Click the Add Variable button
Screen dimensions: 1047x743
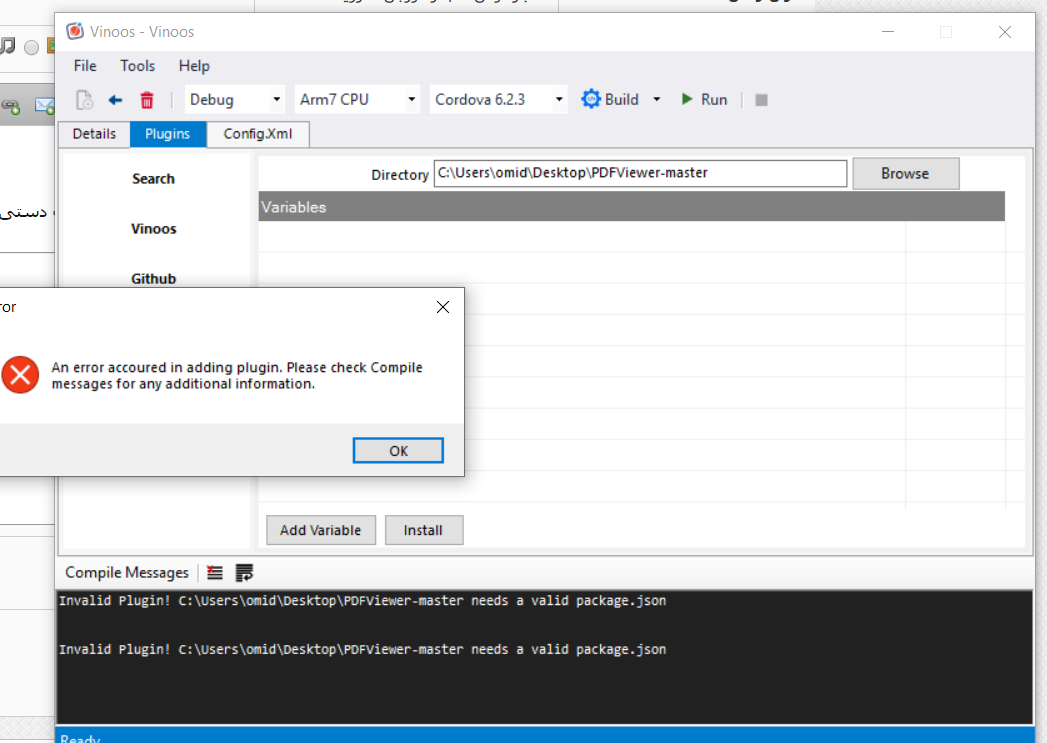(321, 530)
